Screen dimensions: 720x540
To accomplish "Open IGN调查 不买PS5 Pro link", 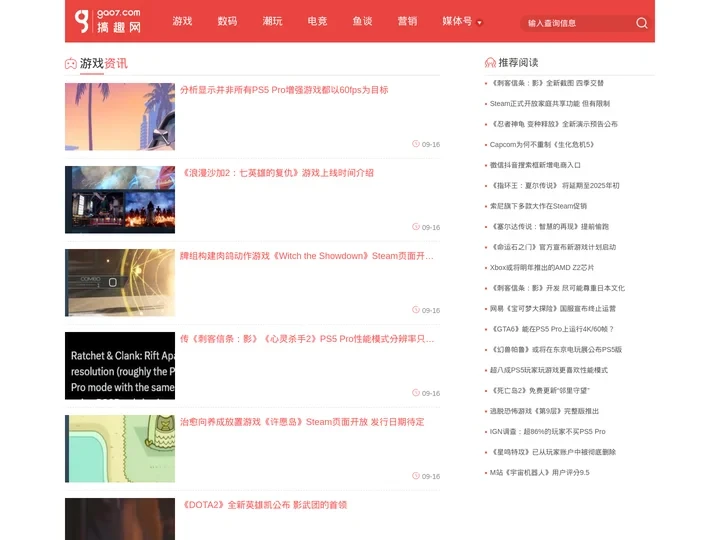I will point(548,432).
